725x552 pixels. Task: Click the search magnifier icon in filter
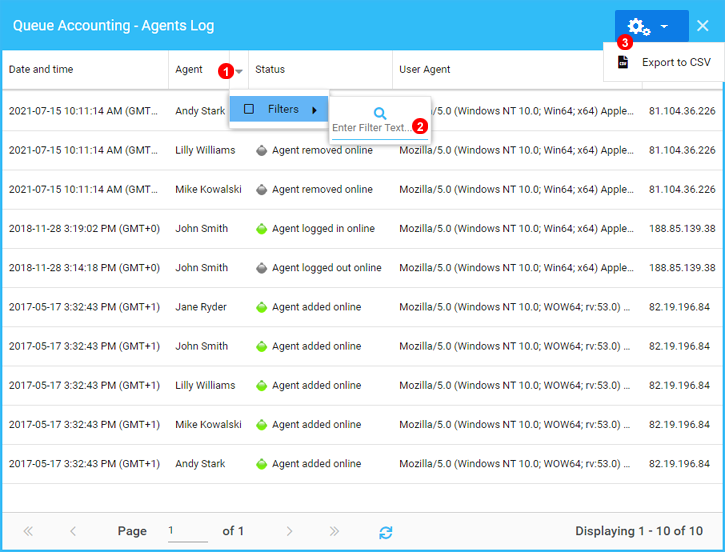(x=380, y=114)
